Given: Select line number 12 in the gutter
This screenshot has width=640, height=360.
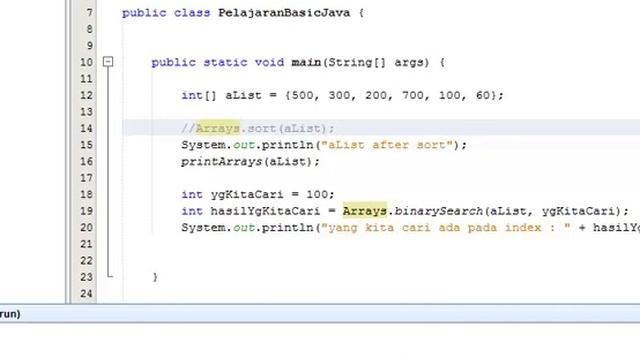Looking at the screenshot, I should tap(86, 96).
